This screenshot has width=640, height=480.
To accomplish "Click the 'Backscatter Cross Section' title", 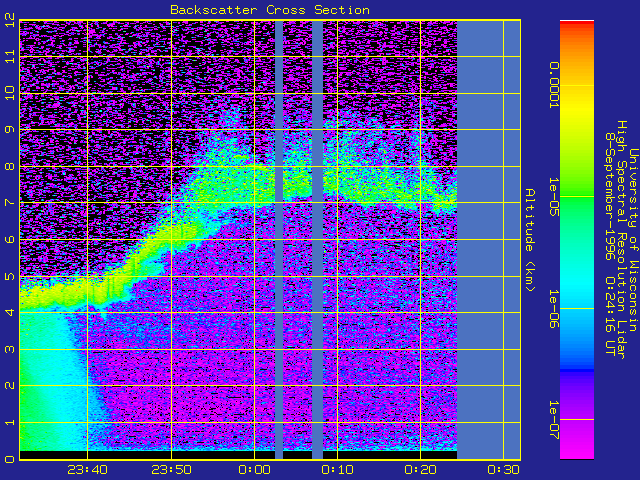I will point(270,10).
